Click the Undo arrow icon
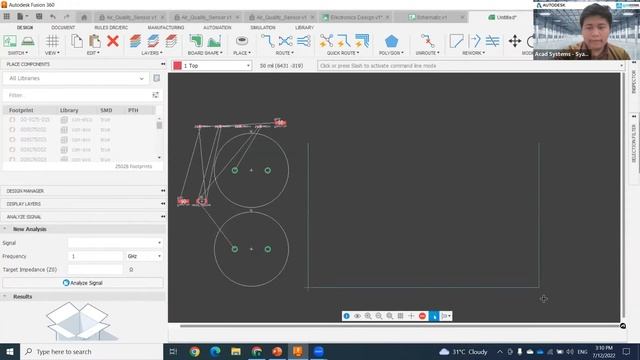Viewport: 640px width, 360px height. (53, 17)
